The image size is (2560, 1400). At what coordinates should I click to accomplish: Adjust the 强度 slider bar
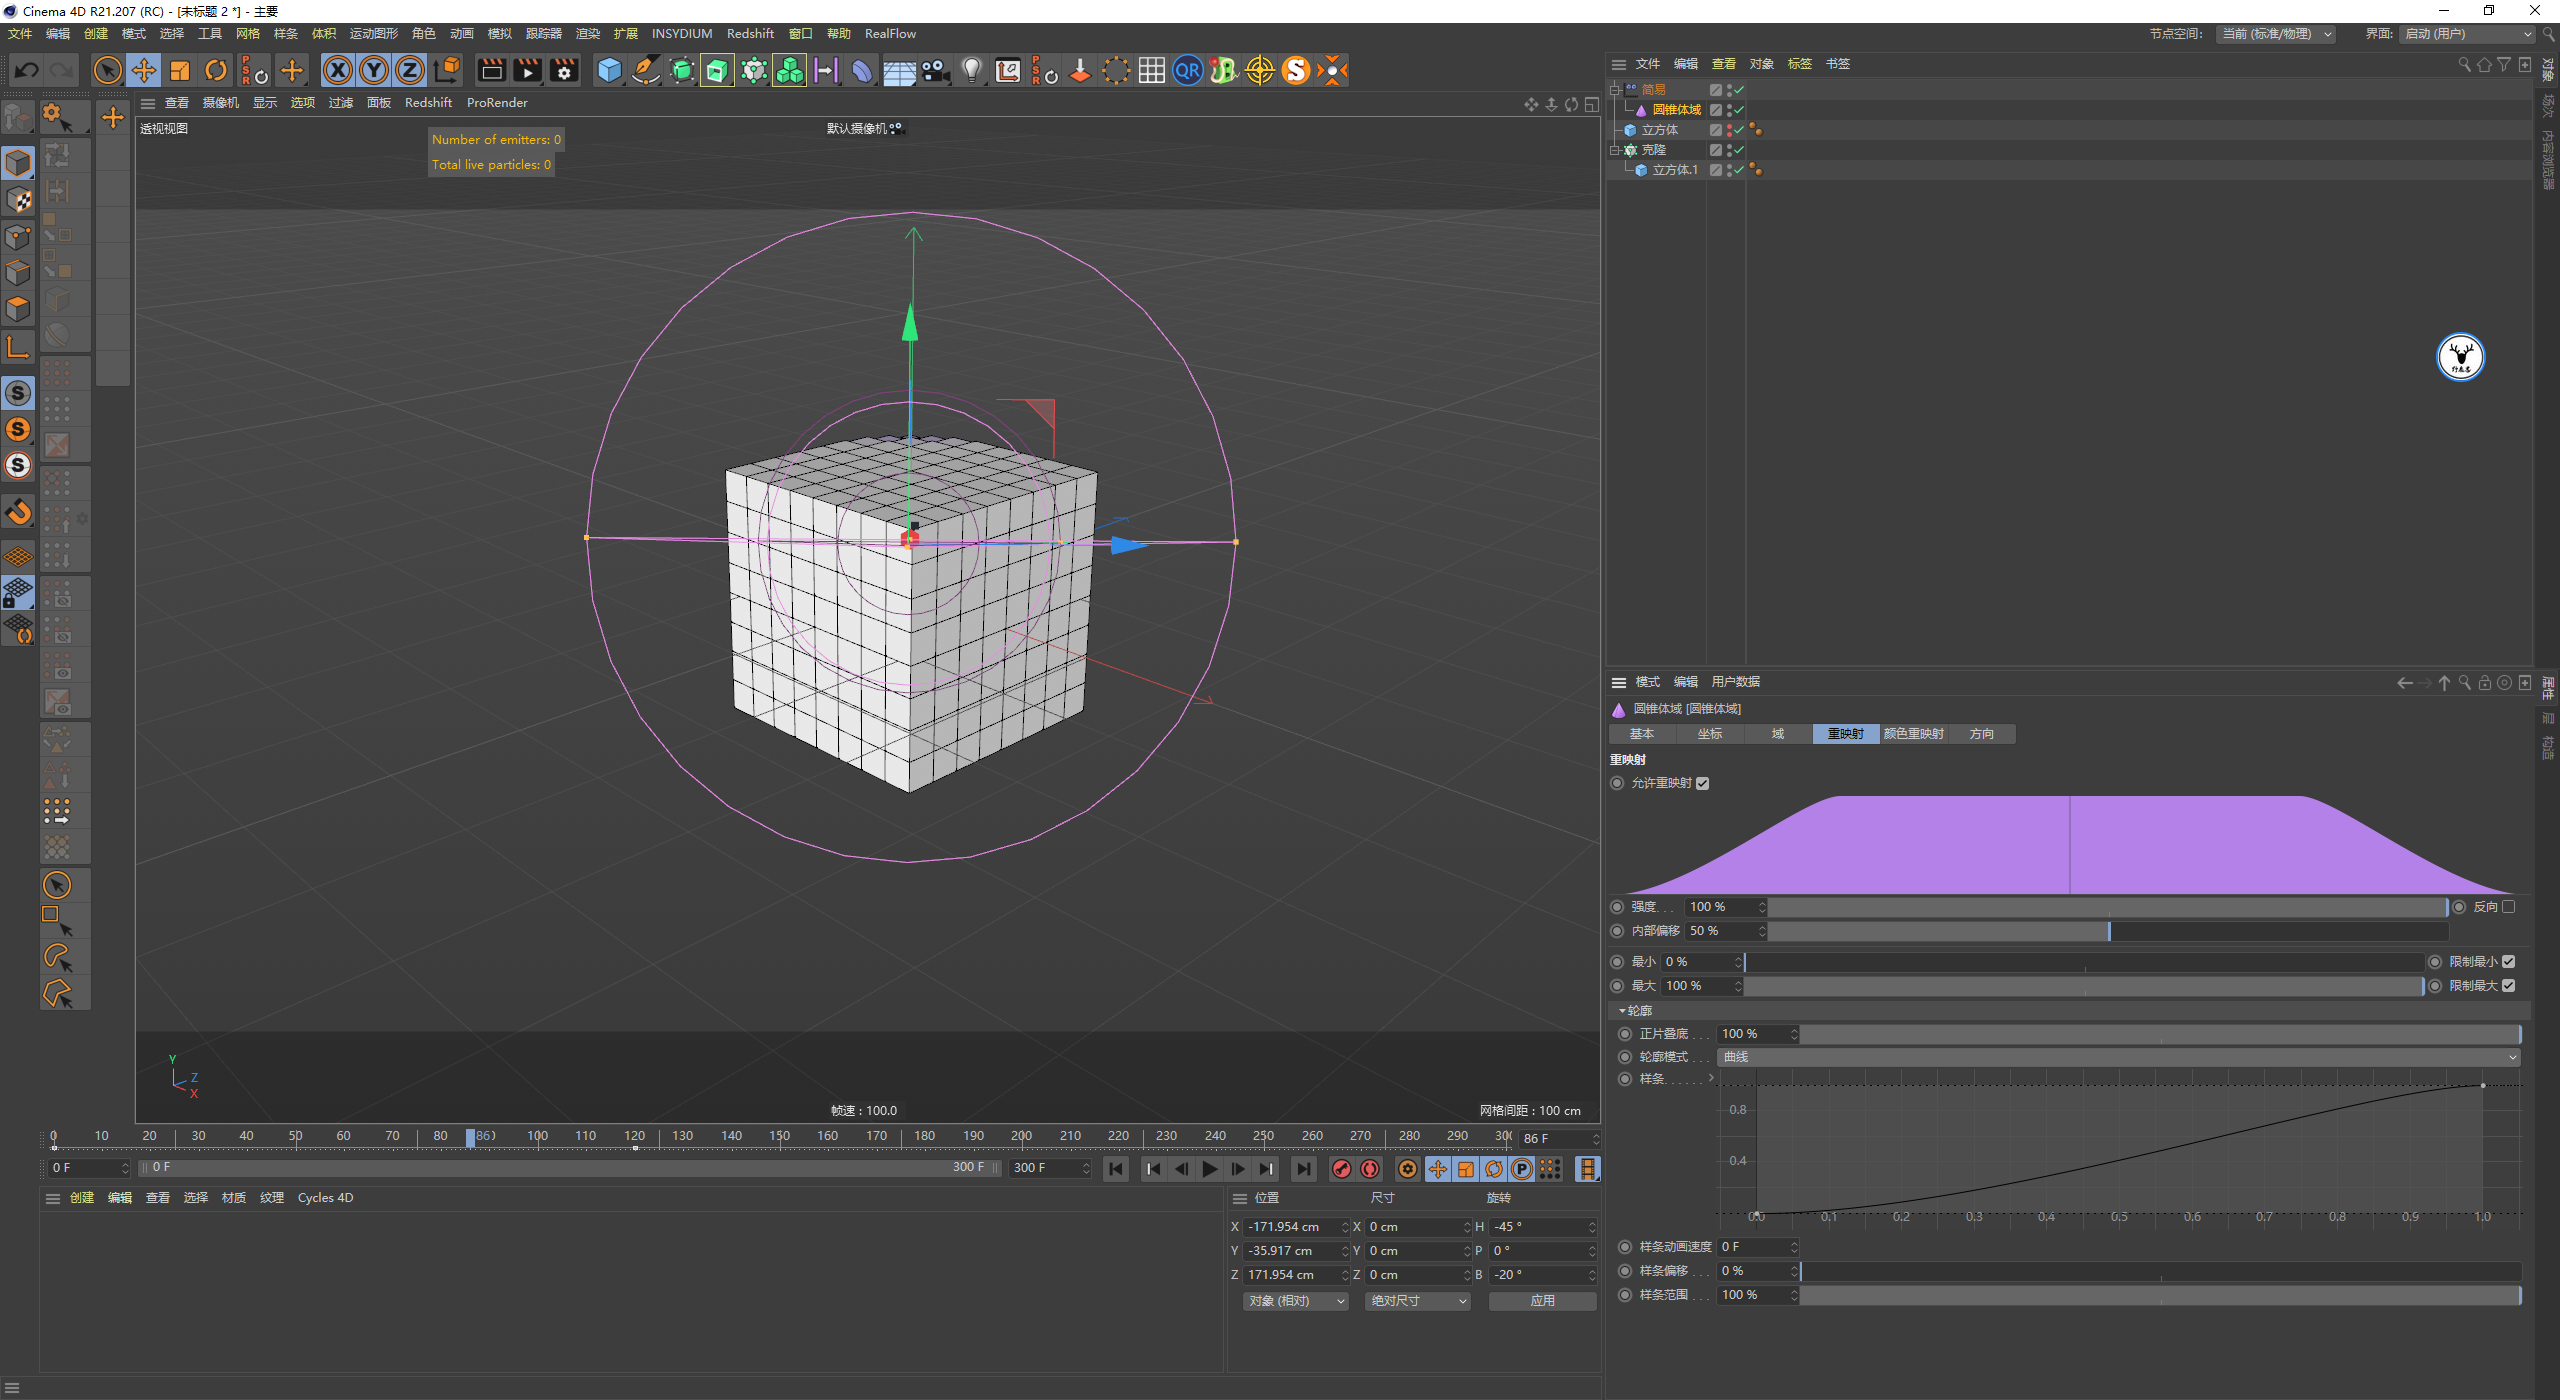click(x=2108, y=907)
